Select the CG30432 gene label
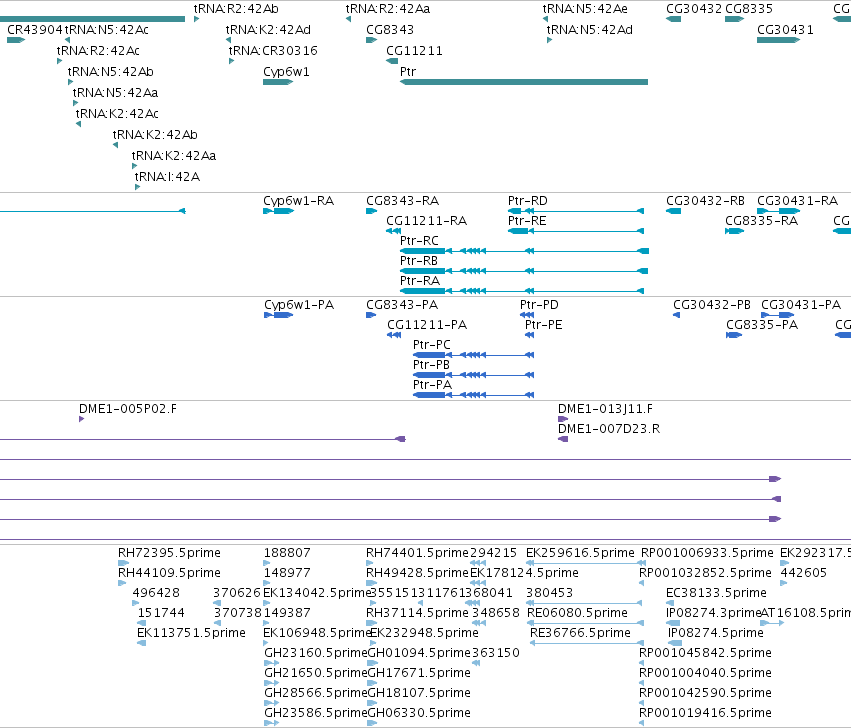This screenshot has width=851, height=728. click(x=694, y=9)
